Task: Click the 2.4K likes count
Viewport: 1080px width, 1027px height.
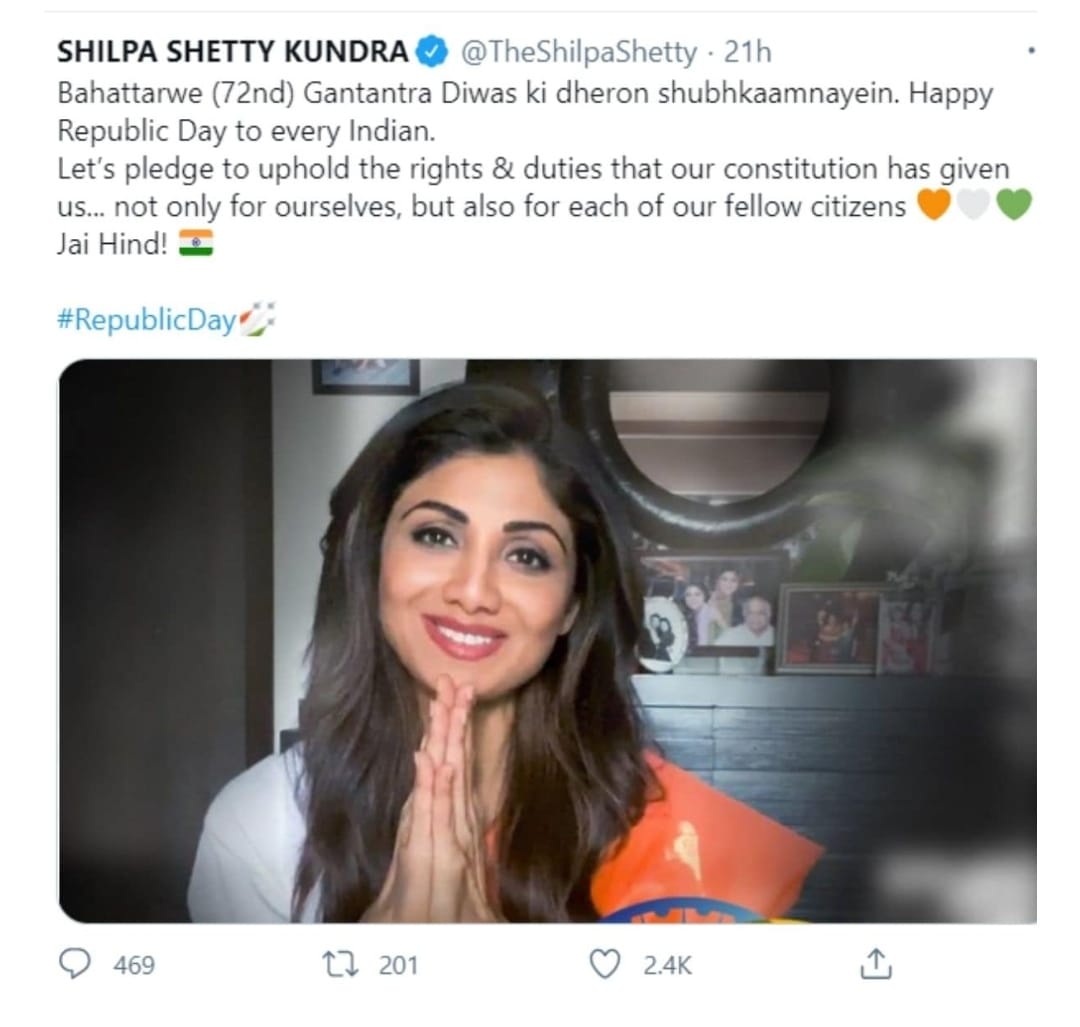Action: [667, 965]
